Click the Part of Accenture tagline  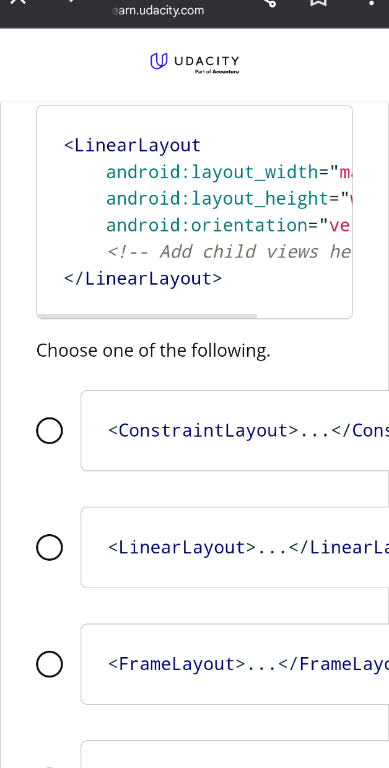pos(217,72)
